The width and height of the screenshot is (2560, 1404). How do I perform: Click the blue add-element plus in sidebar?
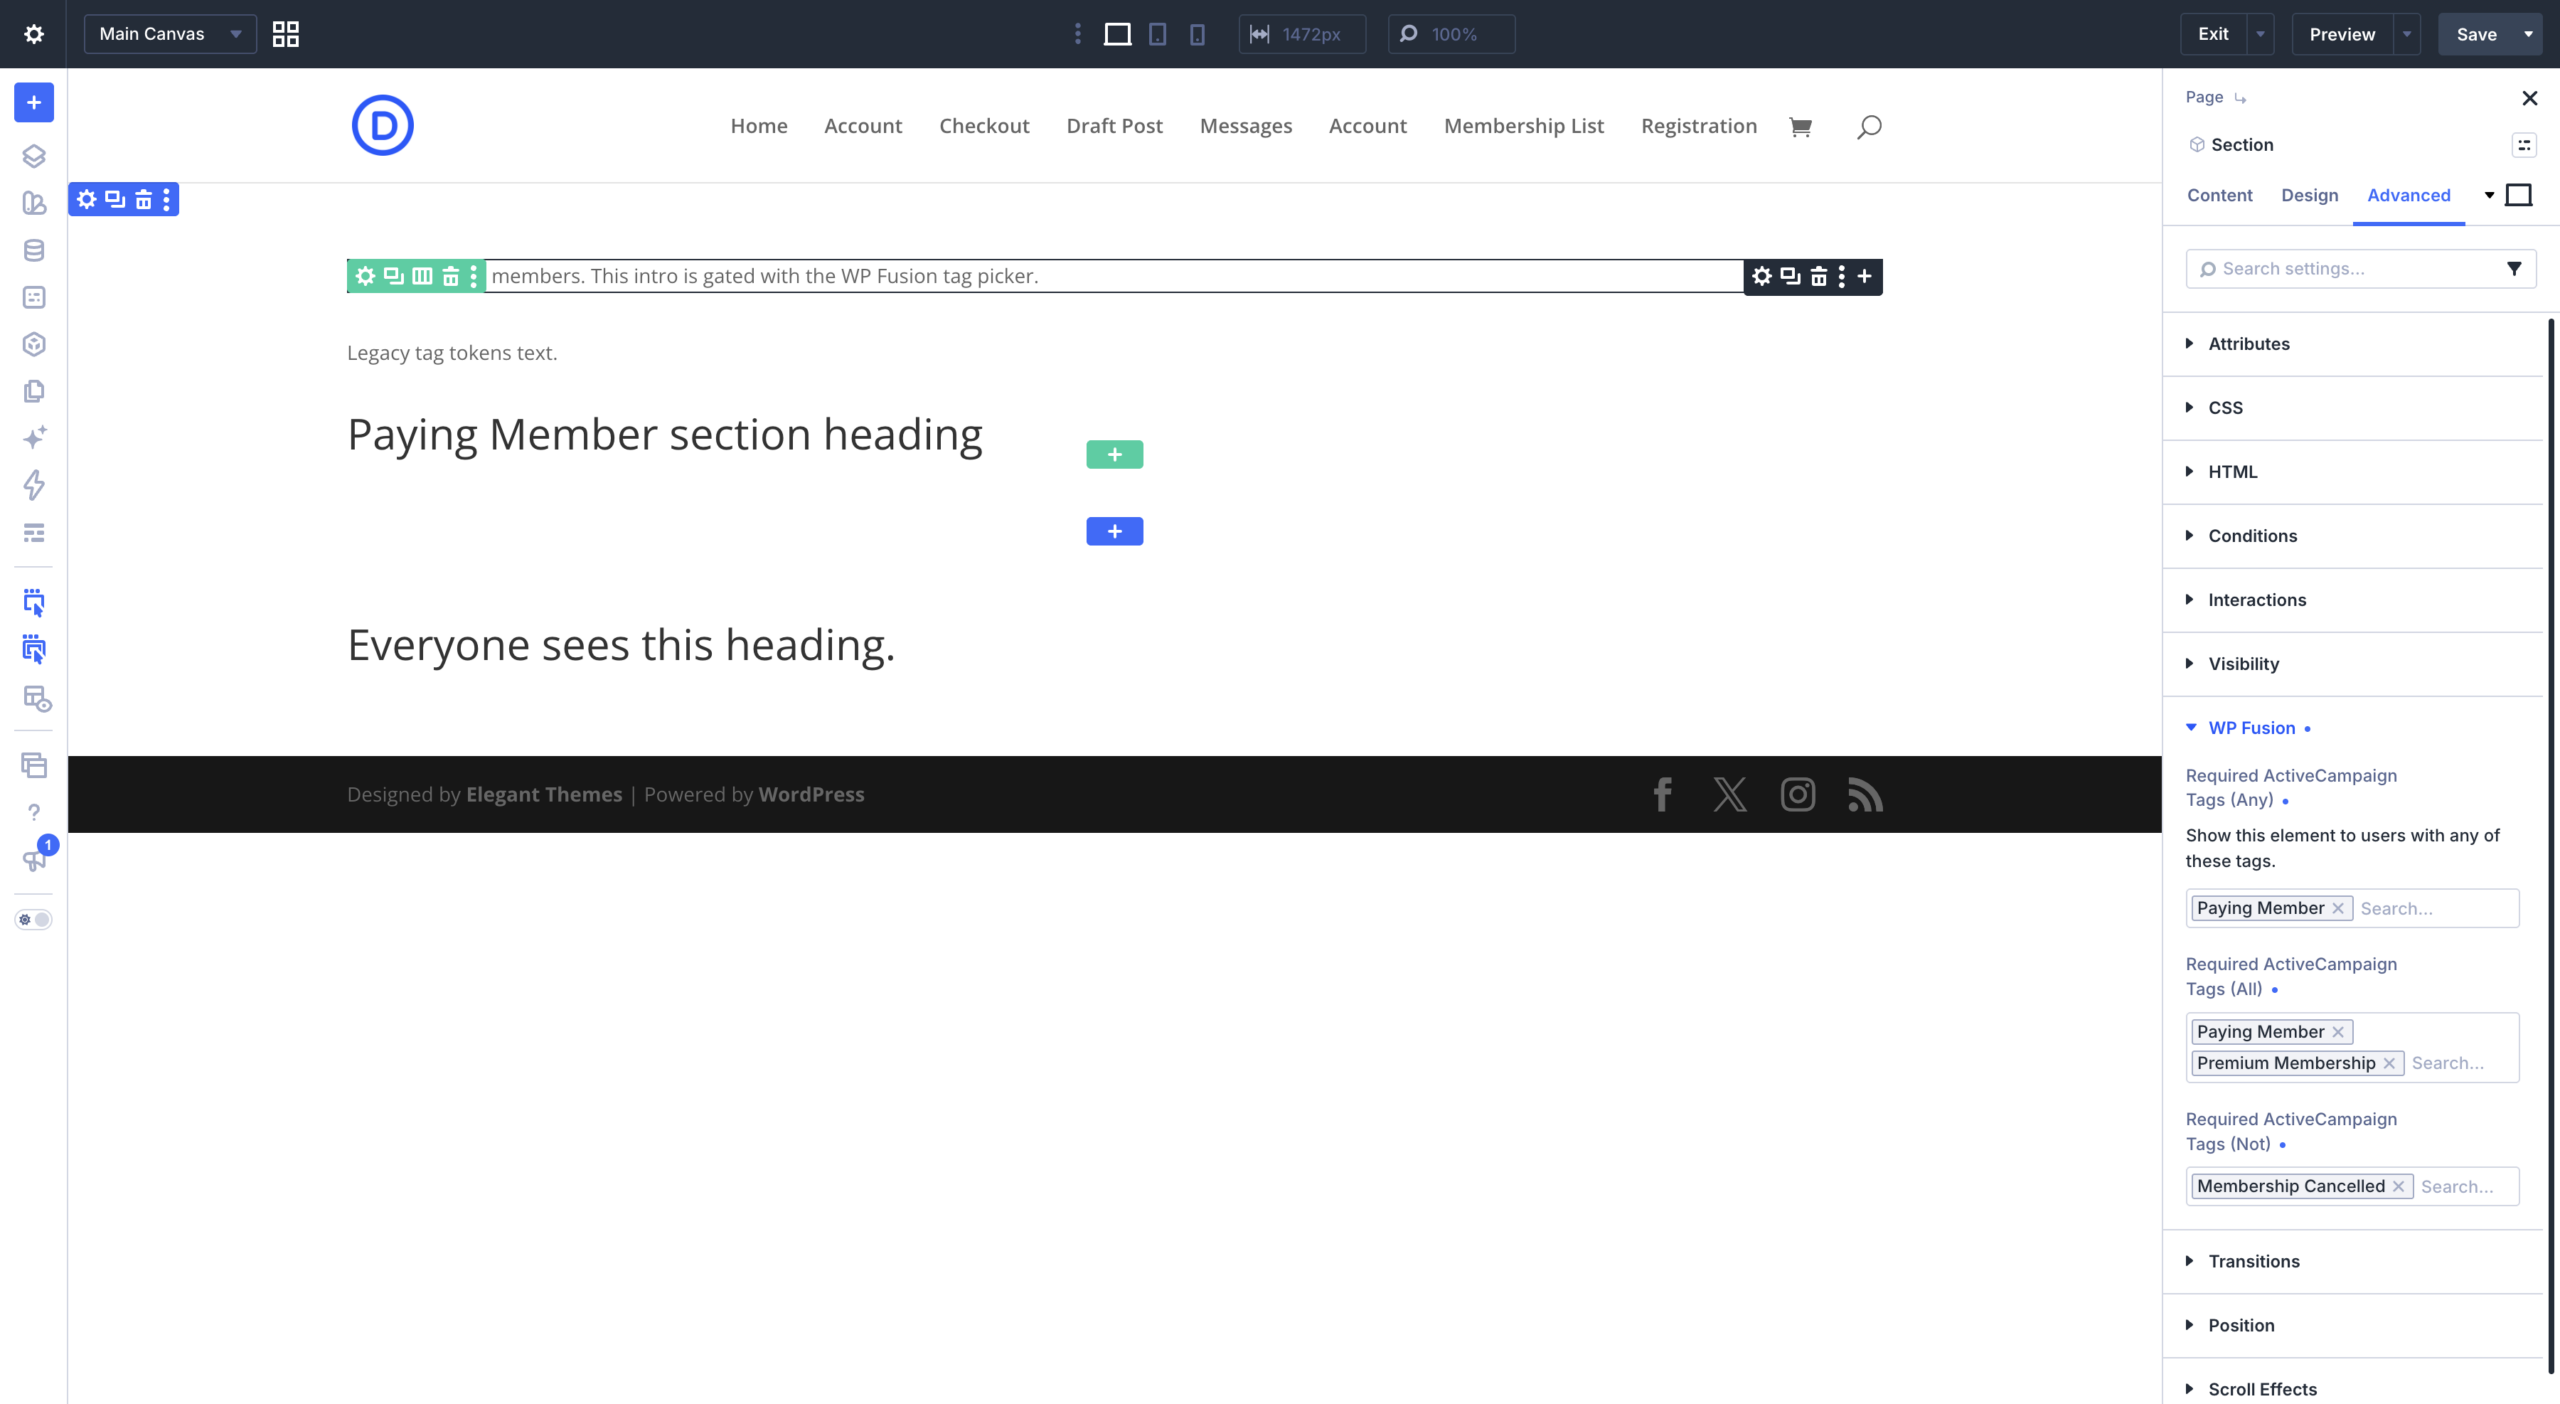pos(34,102)
